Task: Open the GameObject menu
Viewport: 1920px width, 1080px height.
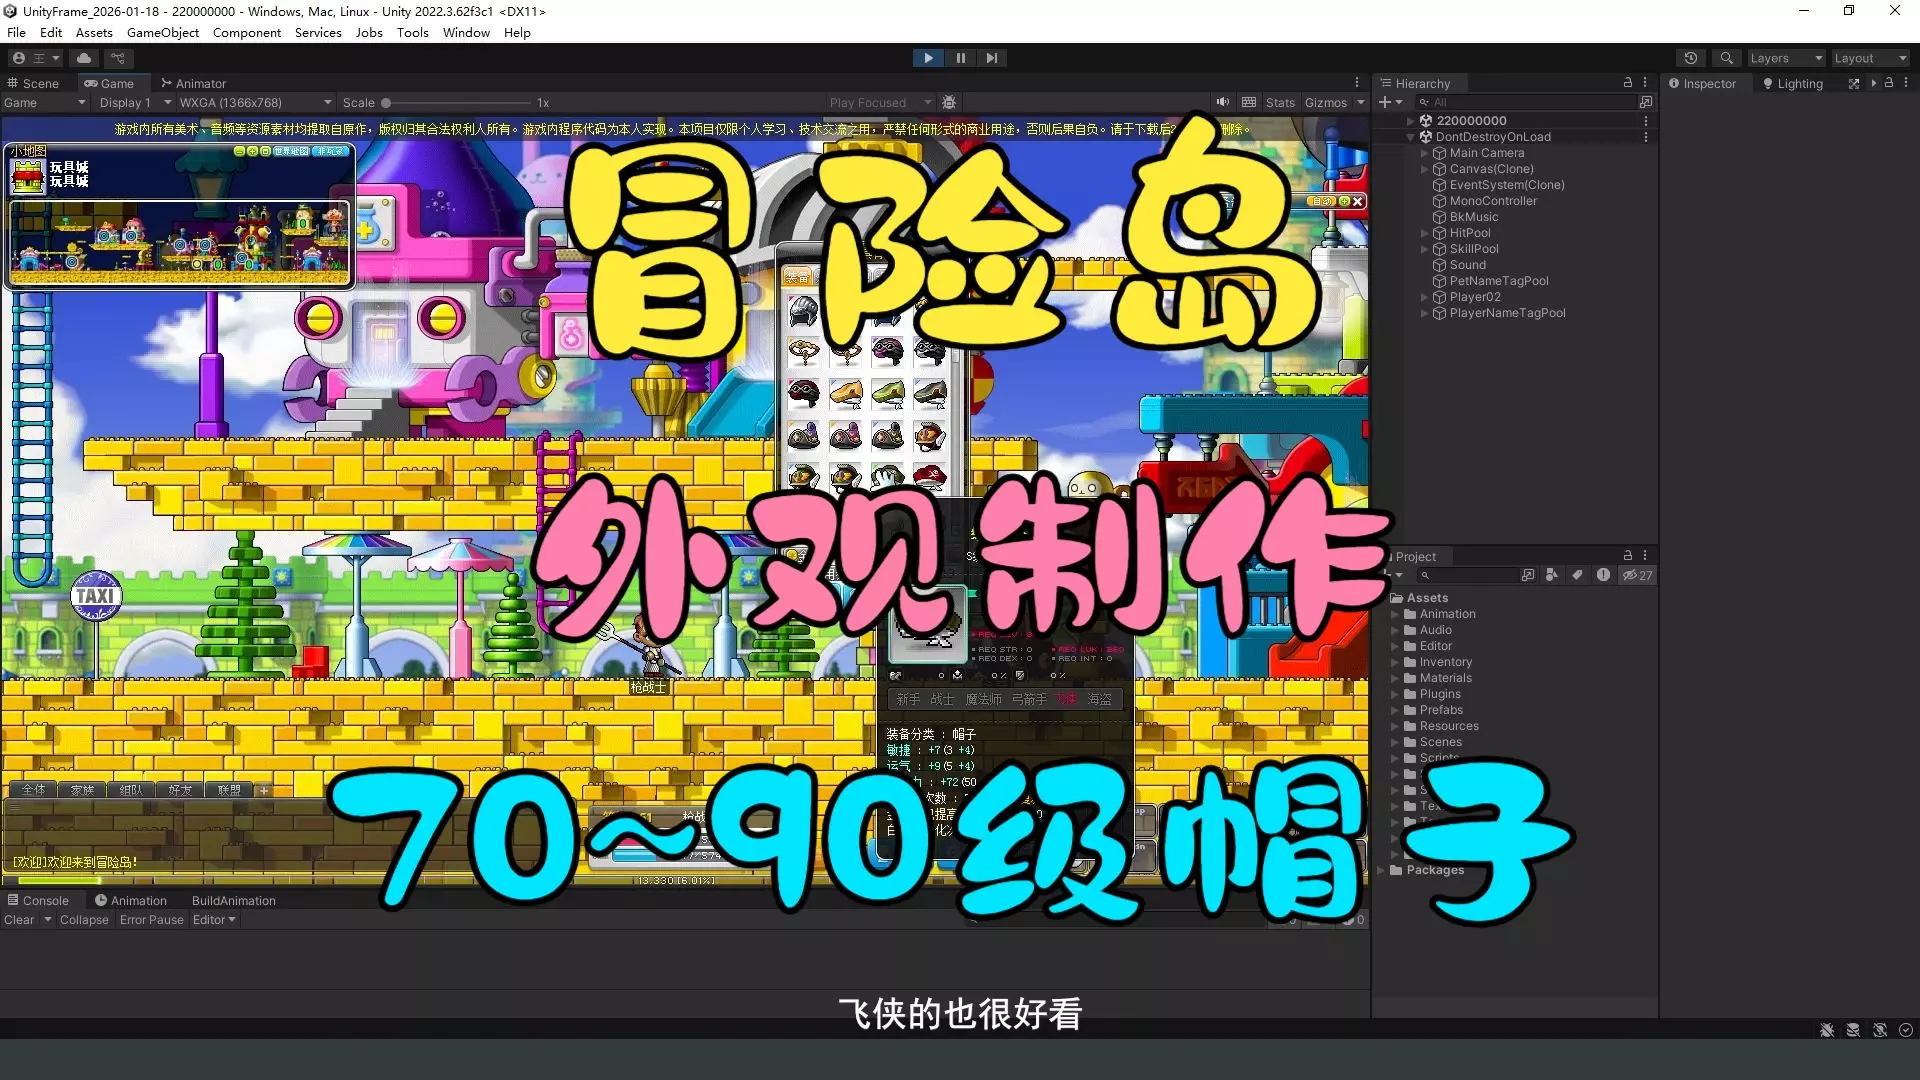Action: click(x=163, y=33)
